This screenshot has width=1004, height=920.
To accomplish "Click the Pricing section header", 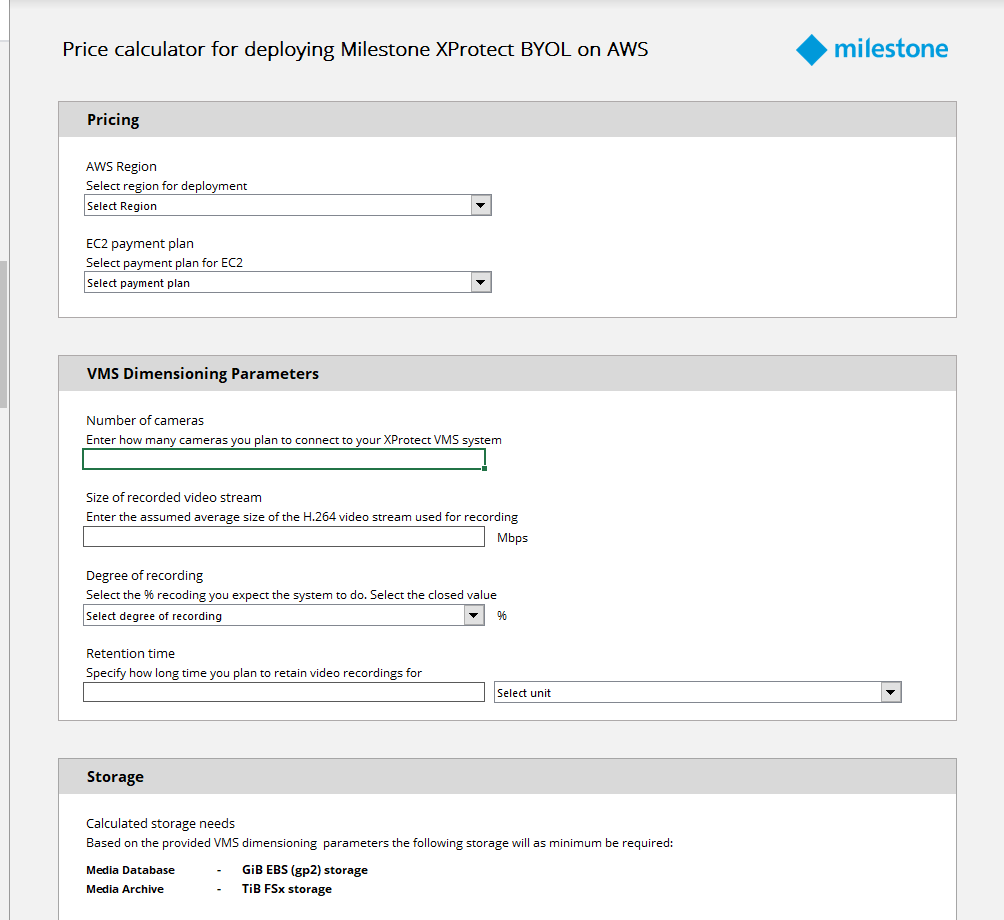I will (113, 120).
